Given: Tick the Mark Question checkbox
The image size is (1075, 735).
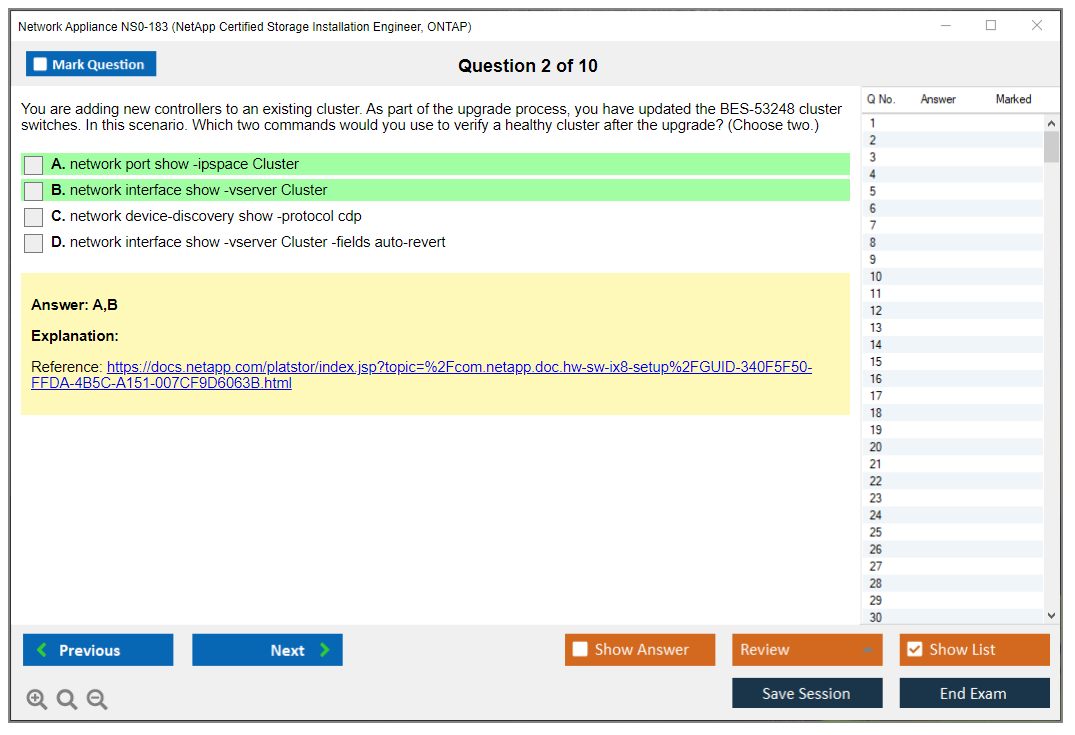Looking at the screenshot, I should [x=41, y=65].
